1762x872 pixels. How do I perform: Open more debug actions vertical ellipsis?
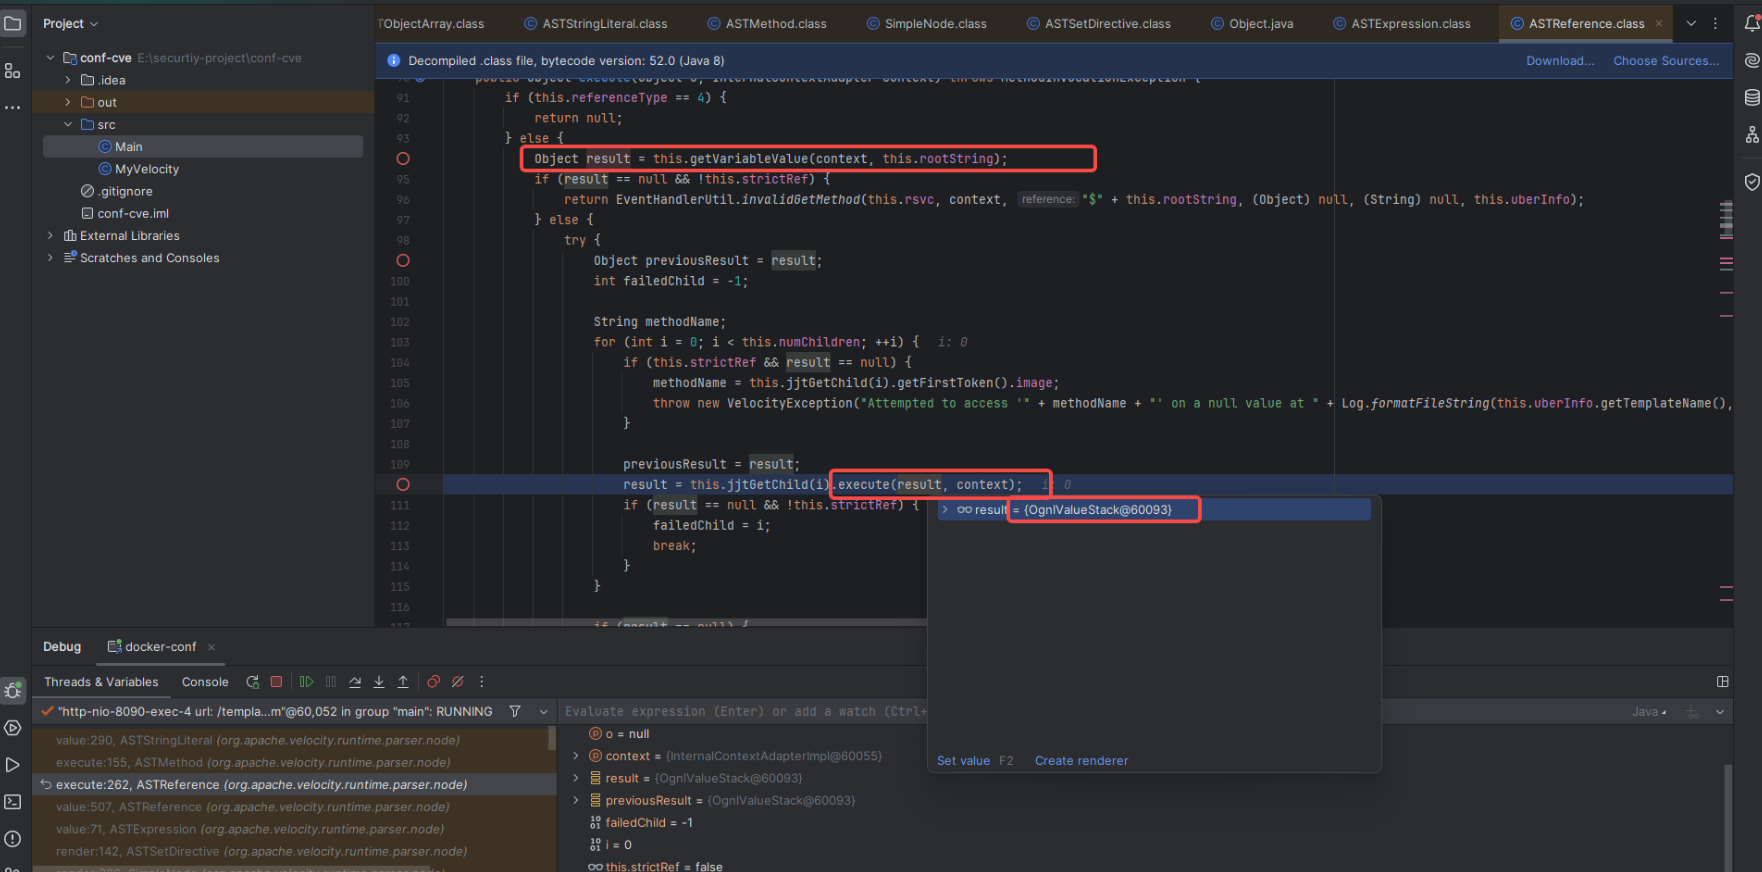coord(481,682)
